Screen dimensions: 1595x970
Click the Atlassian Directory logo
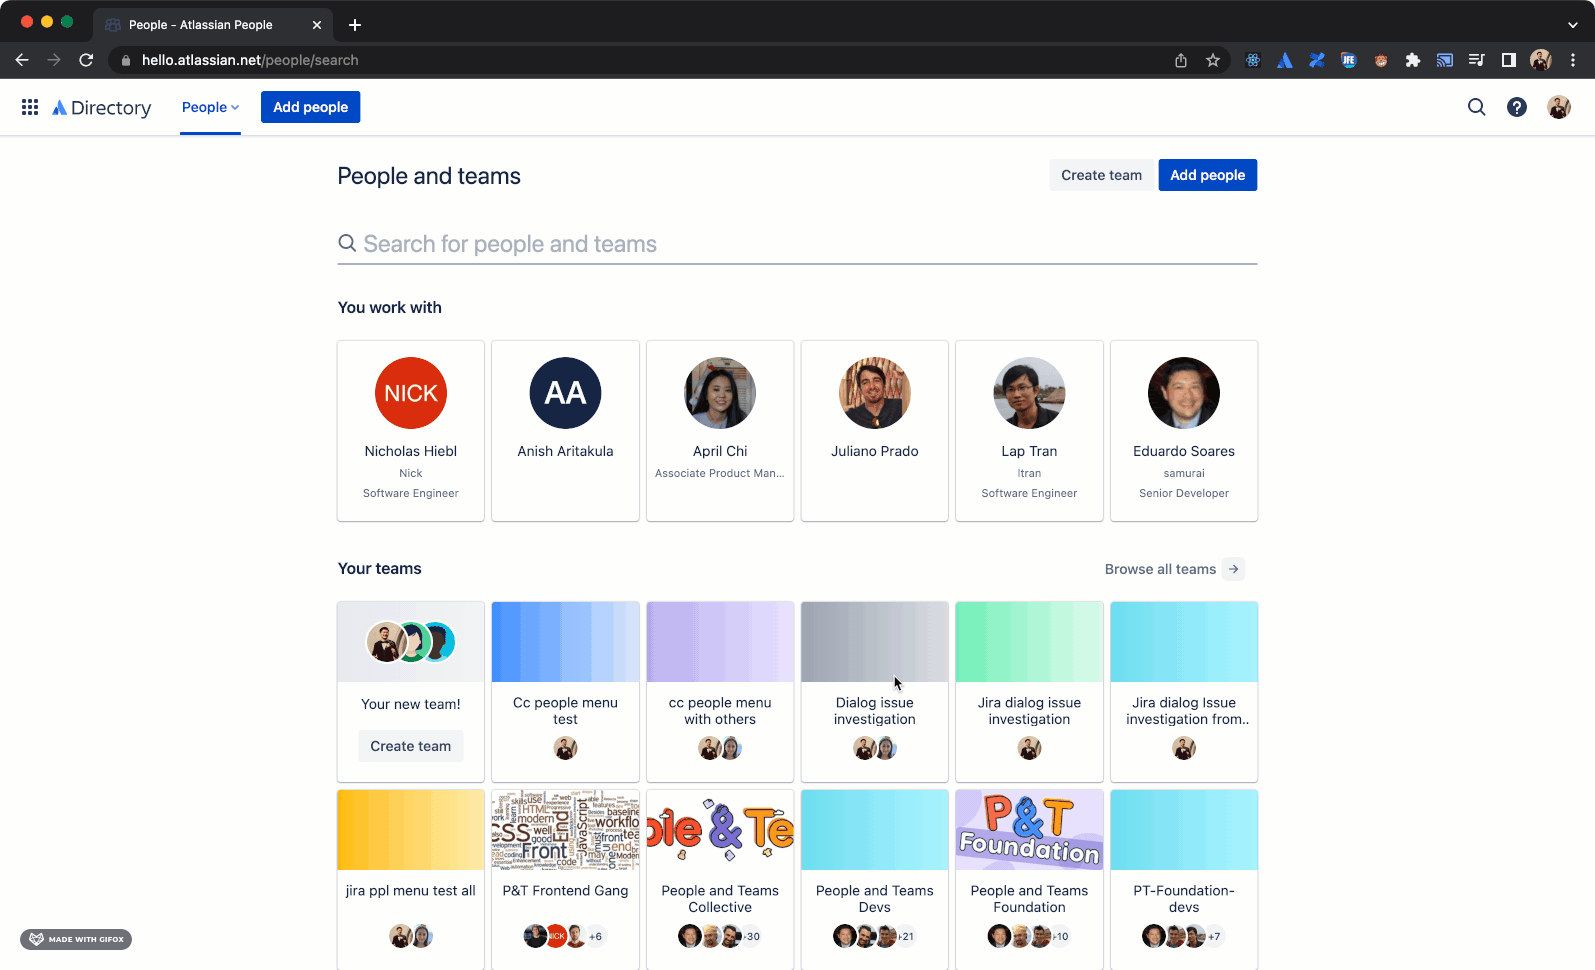[x=102, y=107]
